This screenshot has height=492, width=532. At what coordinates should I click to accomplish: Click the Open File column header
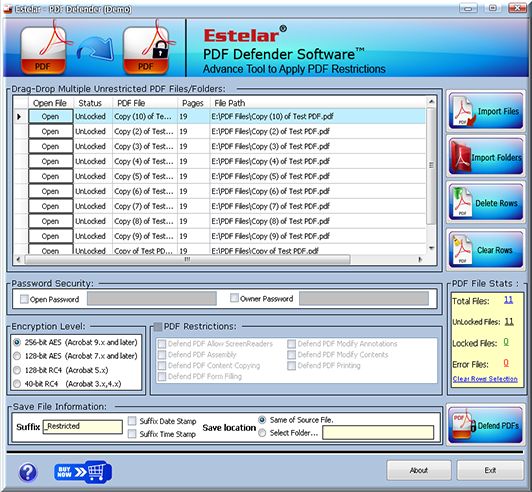click(51, 103)
